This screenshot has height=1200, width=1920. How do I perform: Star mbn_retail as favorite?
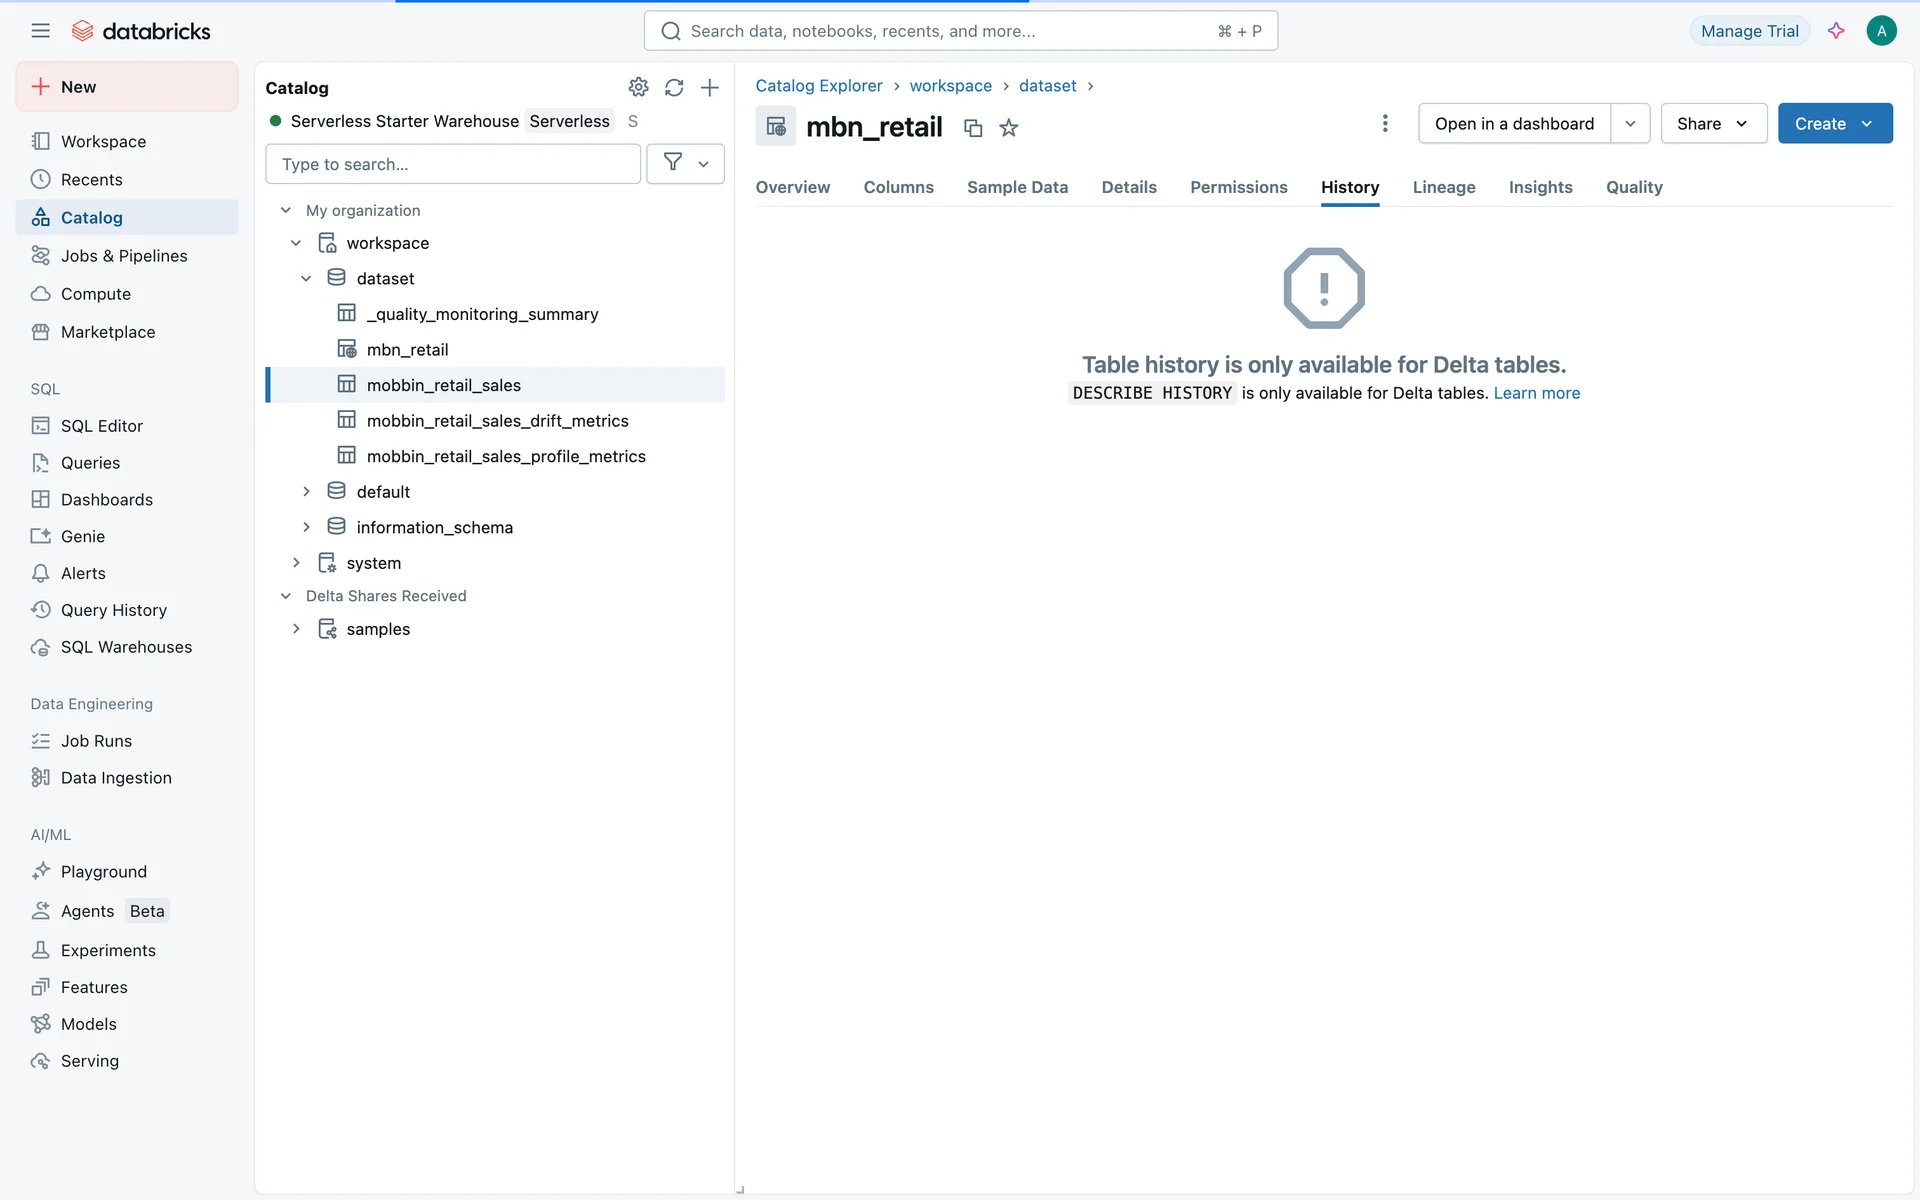[x=1009, y=128]
